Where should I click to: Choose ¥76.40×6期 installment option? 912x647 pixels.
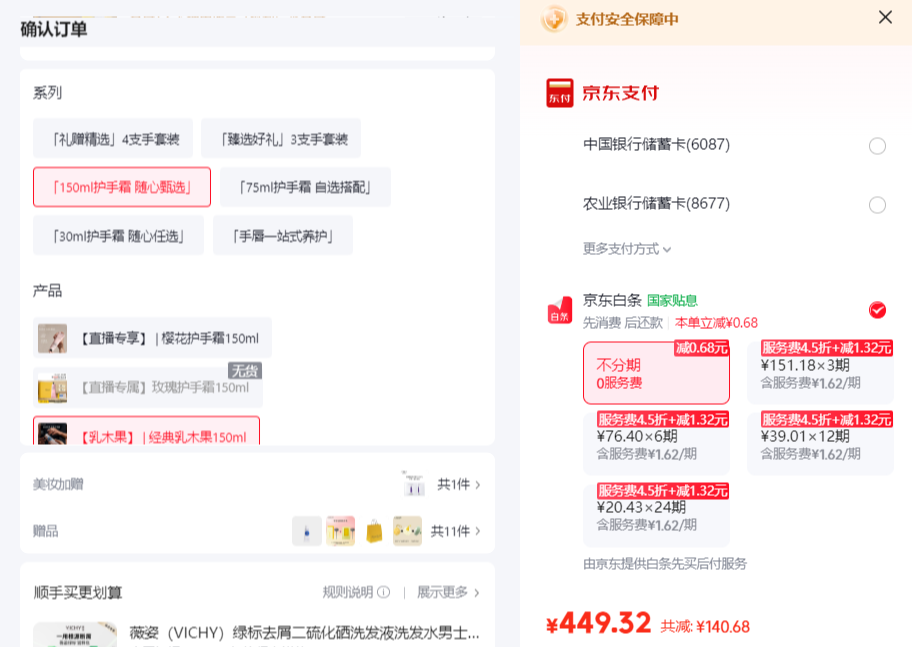[x=656, y=444]
